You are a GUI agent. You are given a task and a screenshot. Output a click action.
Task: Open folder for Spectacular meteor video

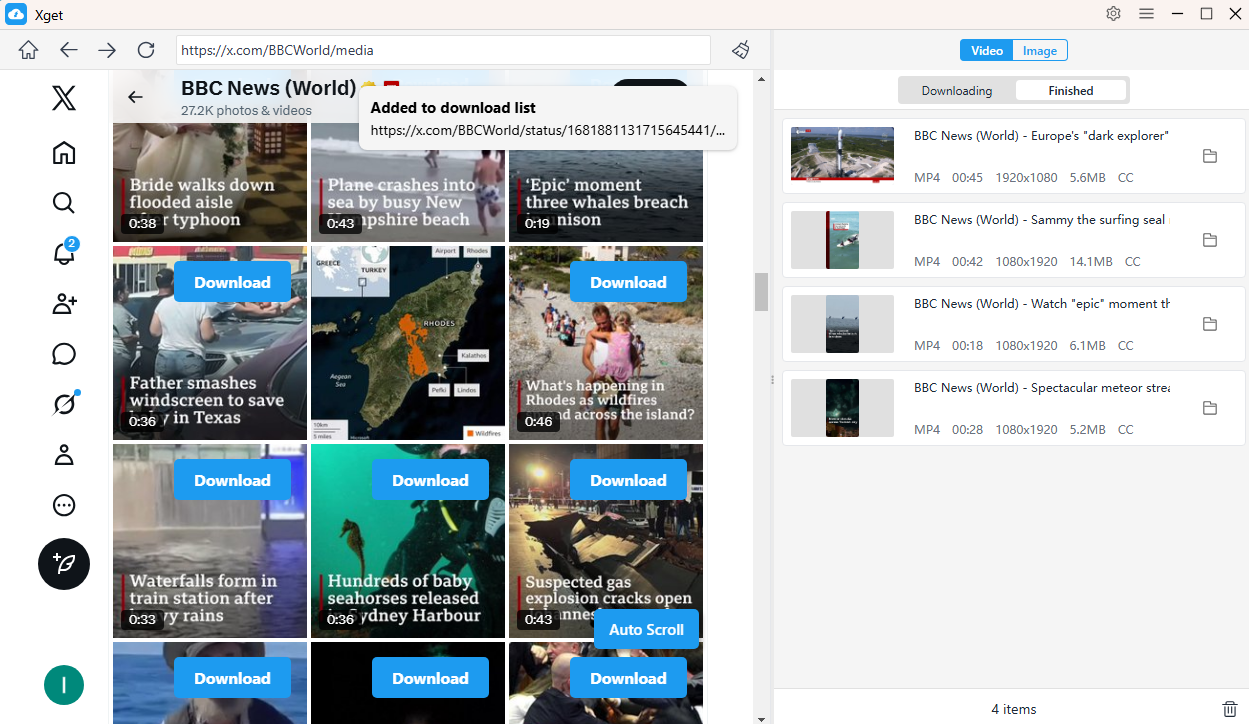click(x=1209, y=408)
